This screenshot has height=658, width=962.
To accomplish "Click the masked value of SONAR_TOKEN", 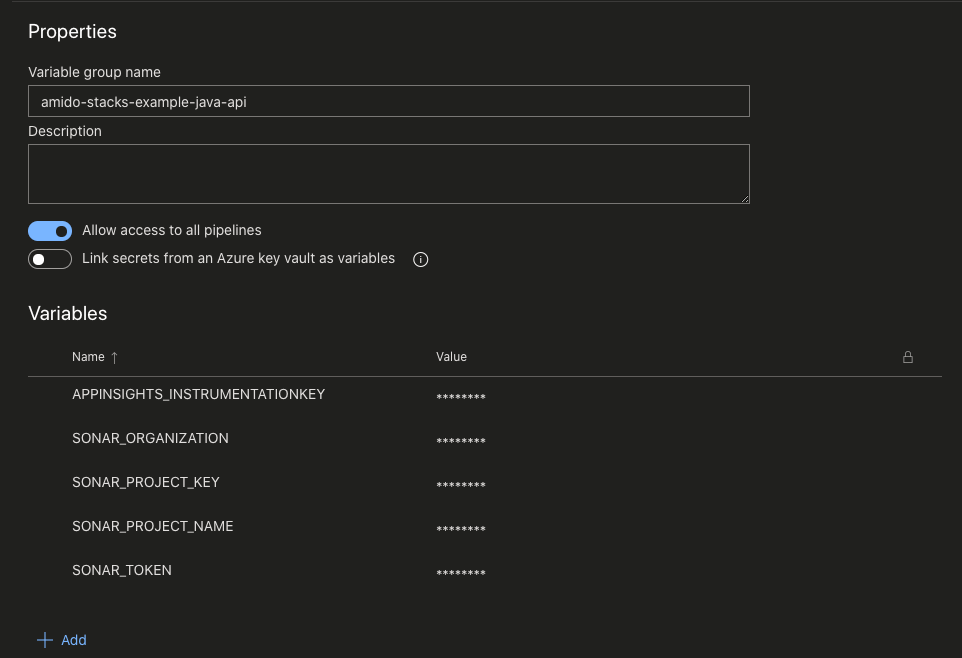I will [x=461, y=573].
